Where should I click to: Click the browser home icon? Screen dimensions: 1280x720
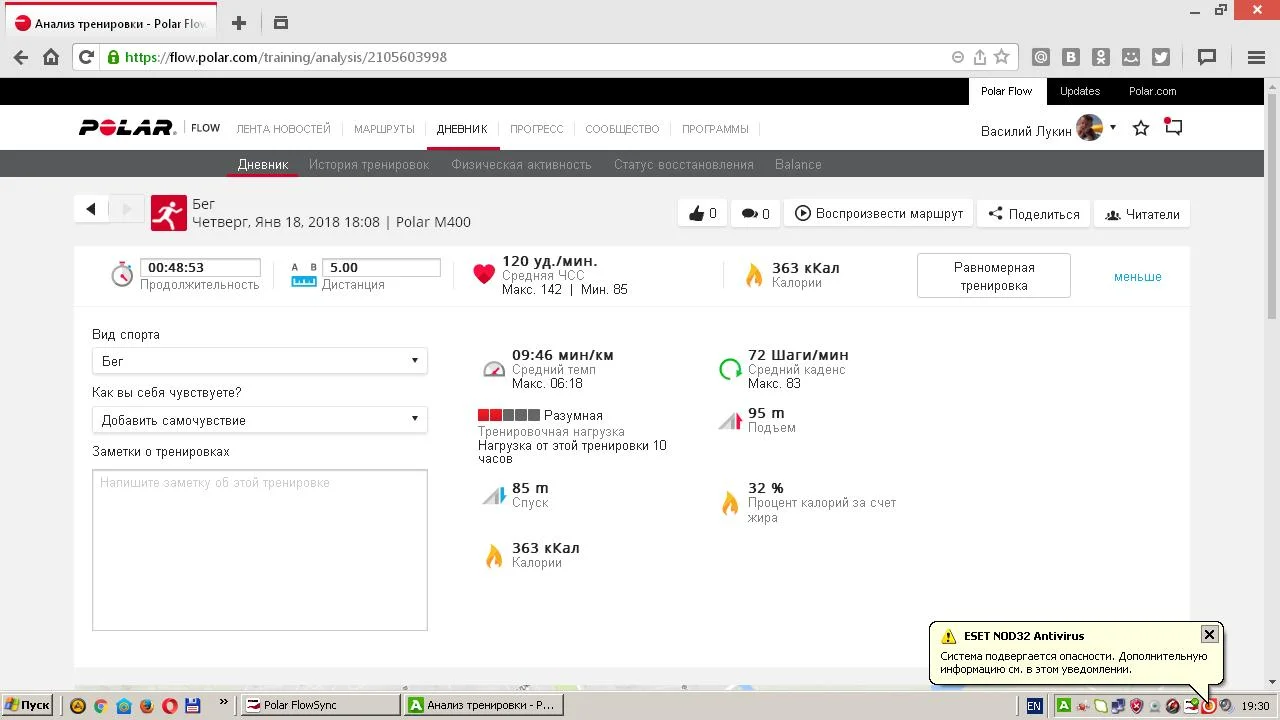(51, 57)
